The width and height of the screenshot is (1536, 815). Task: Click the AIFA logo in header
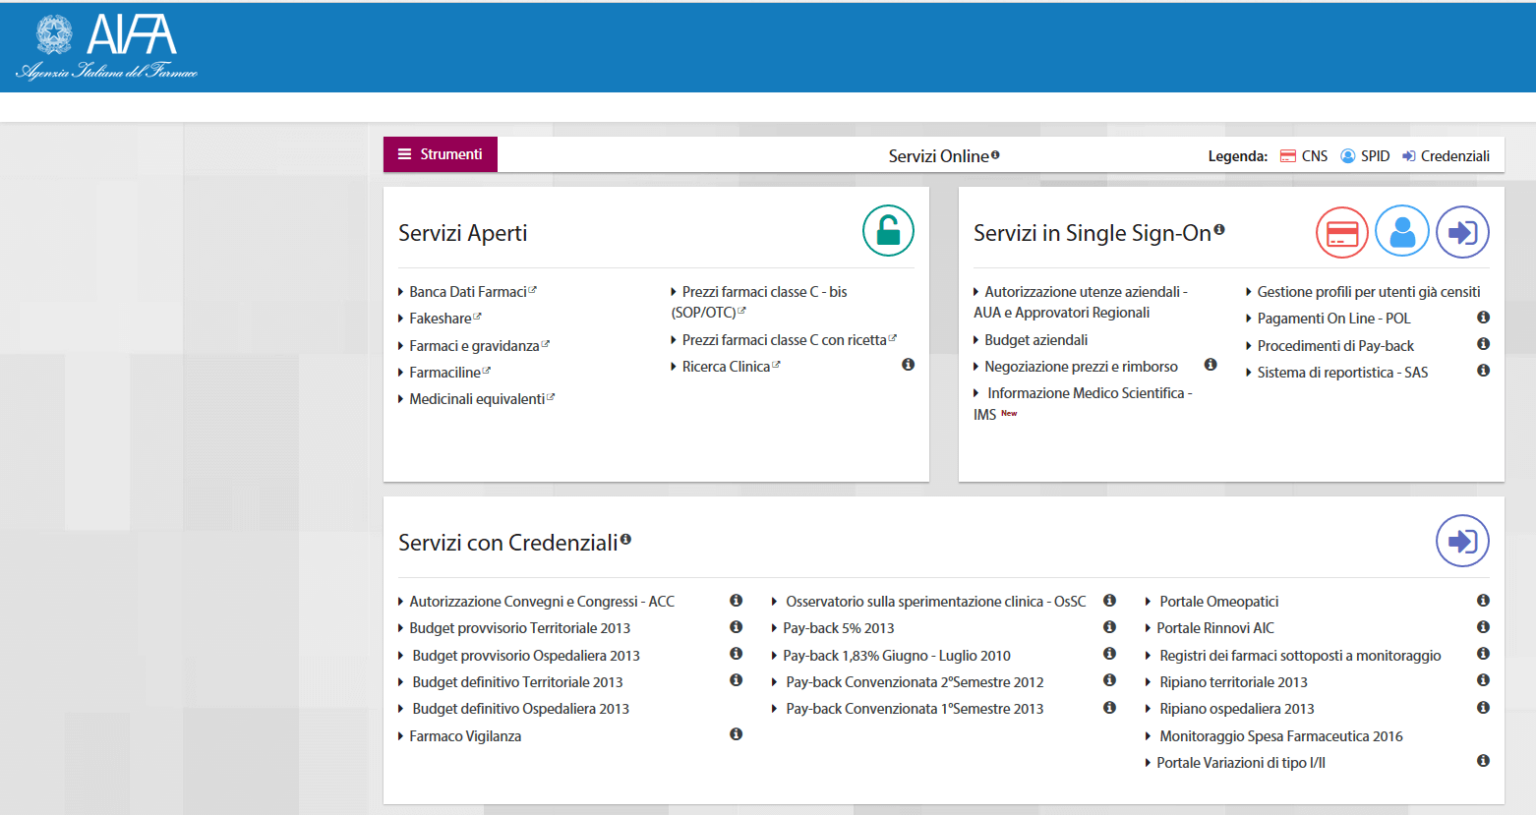pos(107,47)
